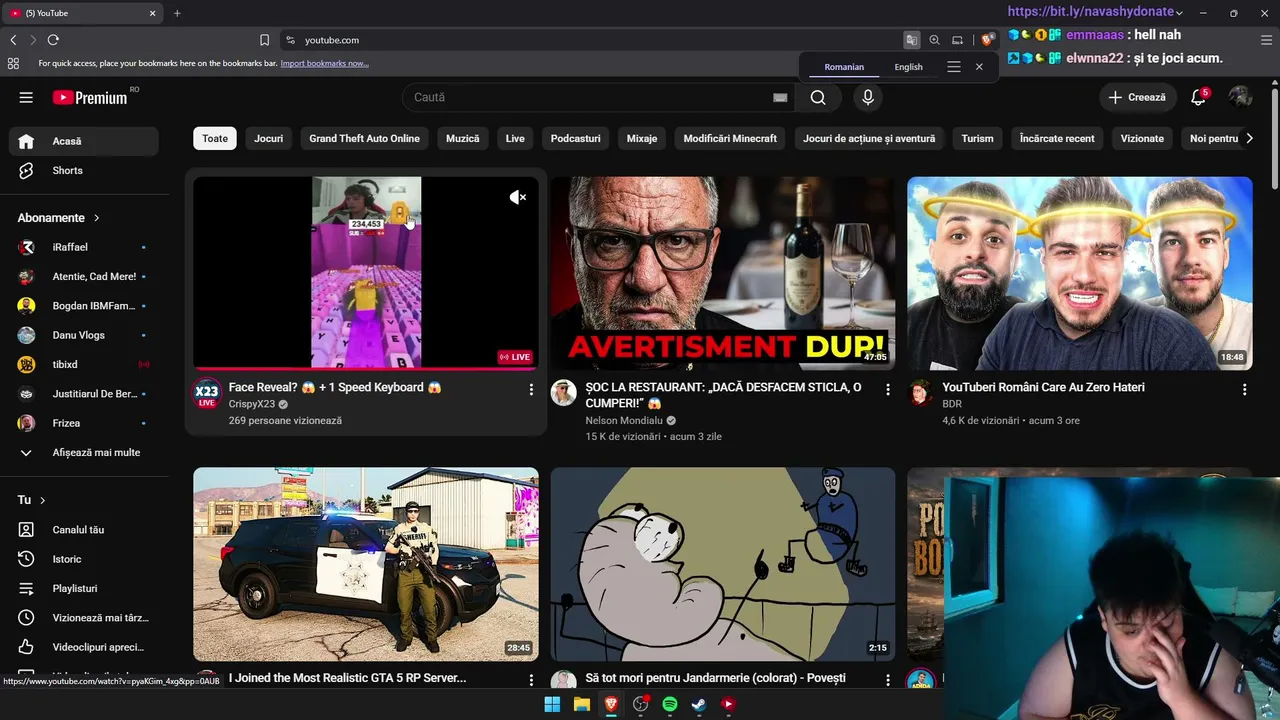The height and width of the screenshot is (720, 1280).
Task: Open Istoric in the sidebar
Action: click(83, 559)
